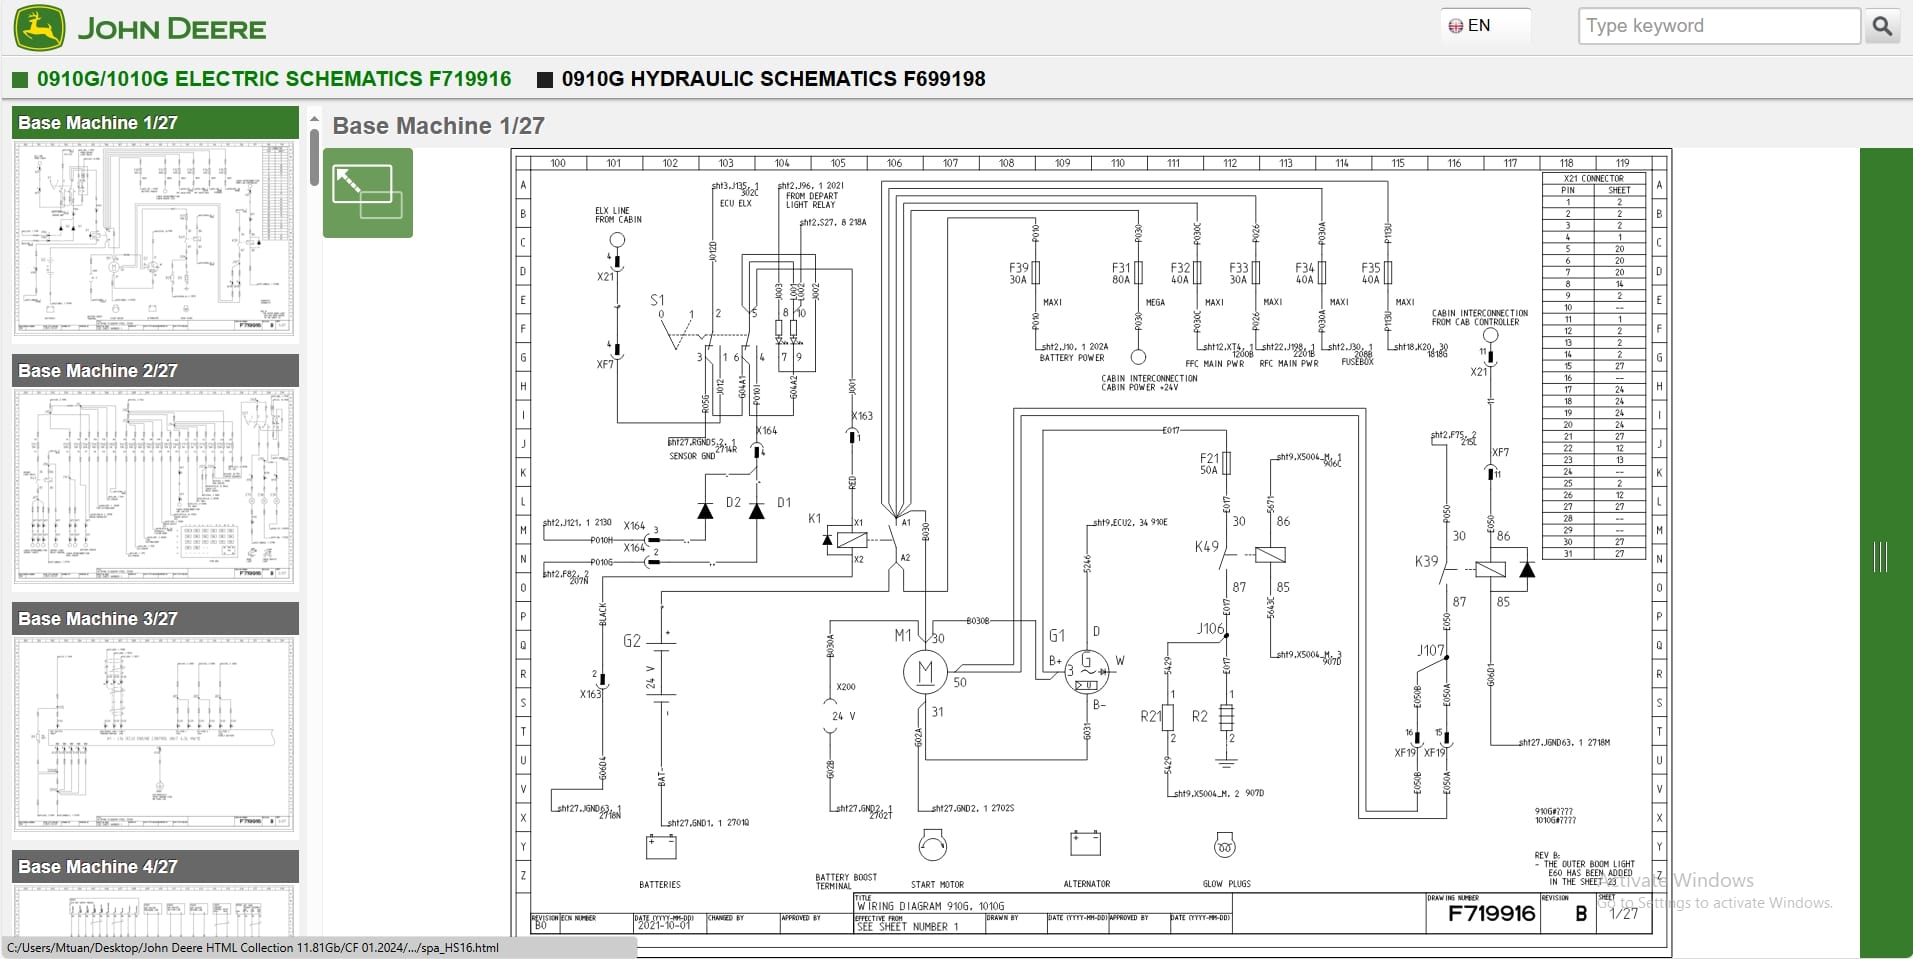Click the British flag next to EN
Viewport: 1913px width, 959px height.
coord(1456,24)
